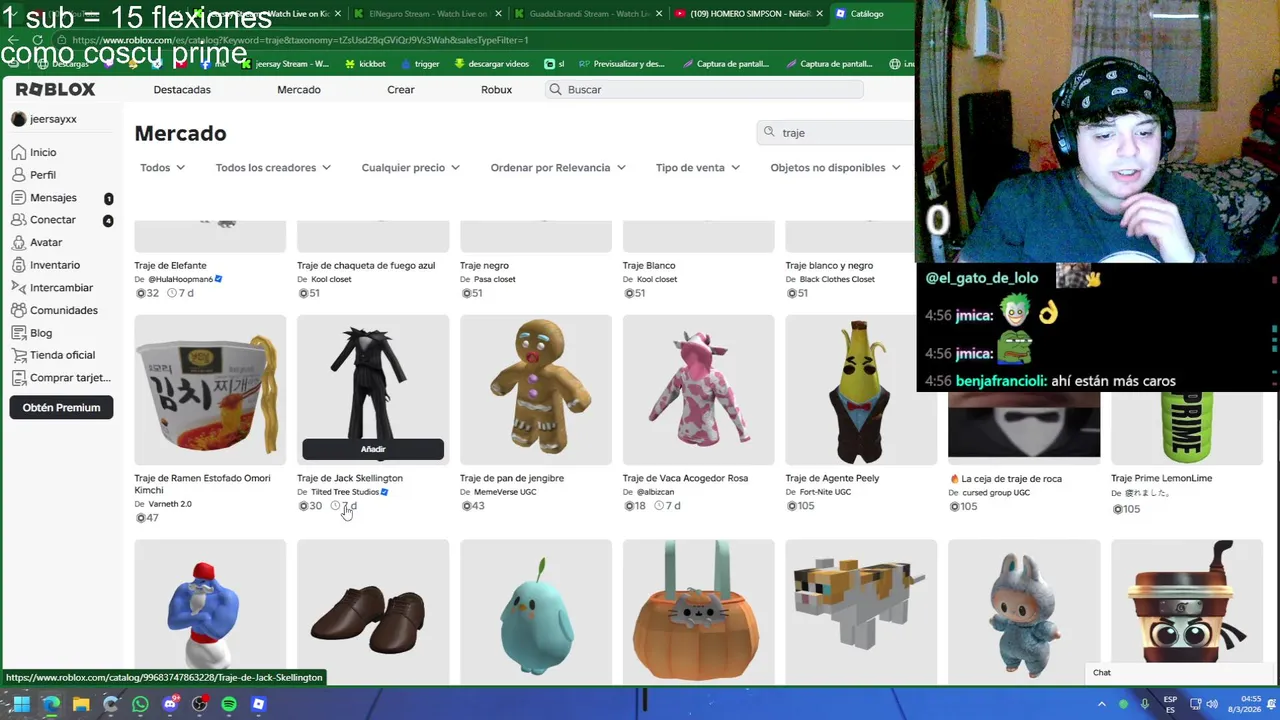
Task: Open creator link MemeVerse UGC
Action: tap(505, 492)
